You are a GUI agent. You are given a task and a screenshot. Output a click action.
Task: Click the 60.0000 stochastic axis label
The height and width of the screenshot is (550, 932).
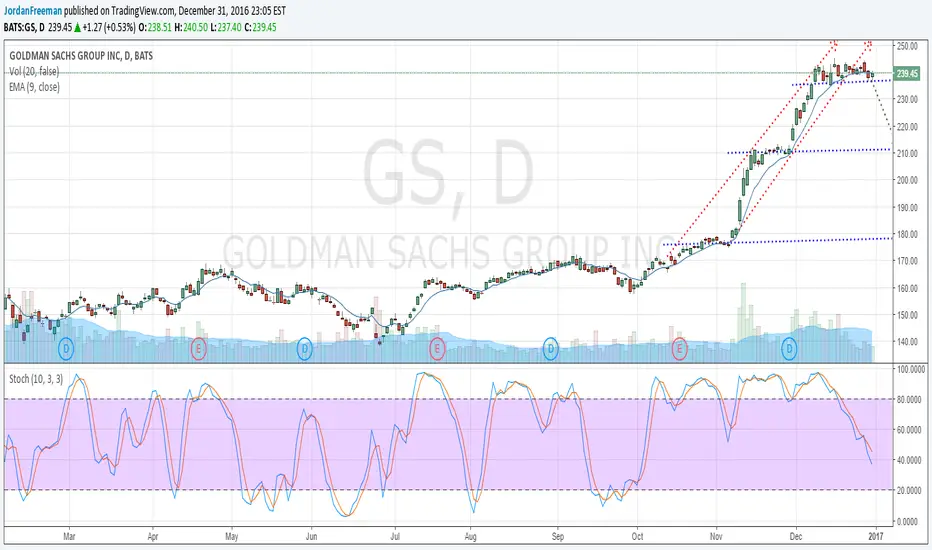910,430
